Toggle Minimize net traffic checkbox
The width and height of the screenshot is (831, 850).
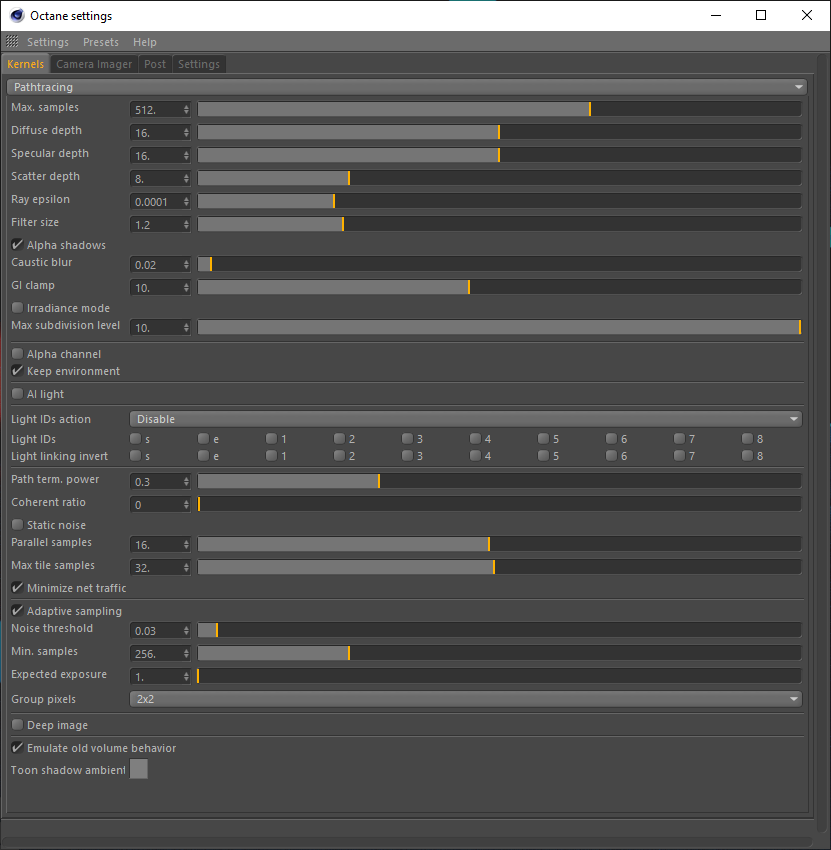17,588
